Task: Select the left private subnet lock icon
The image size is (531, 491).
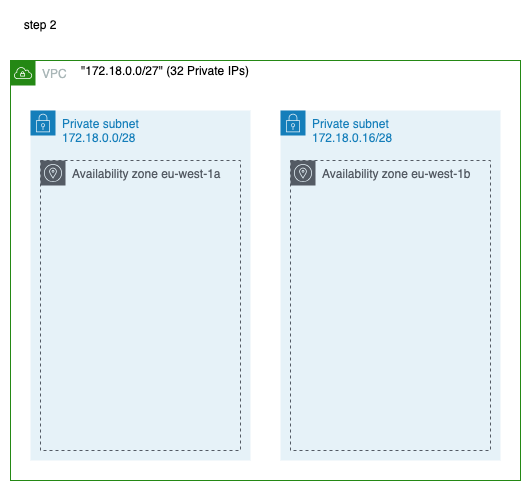Action: [x=43, y=123]
